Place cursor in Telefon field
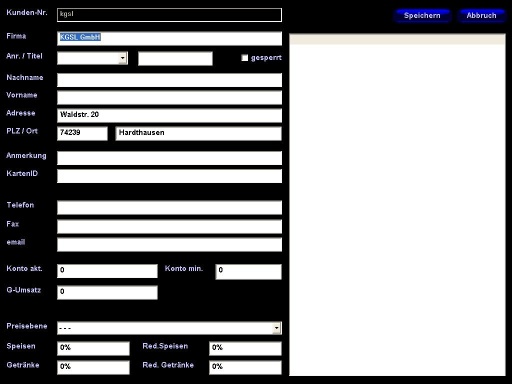Screen dimensions: 512x384 (x=169, y=207)
